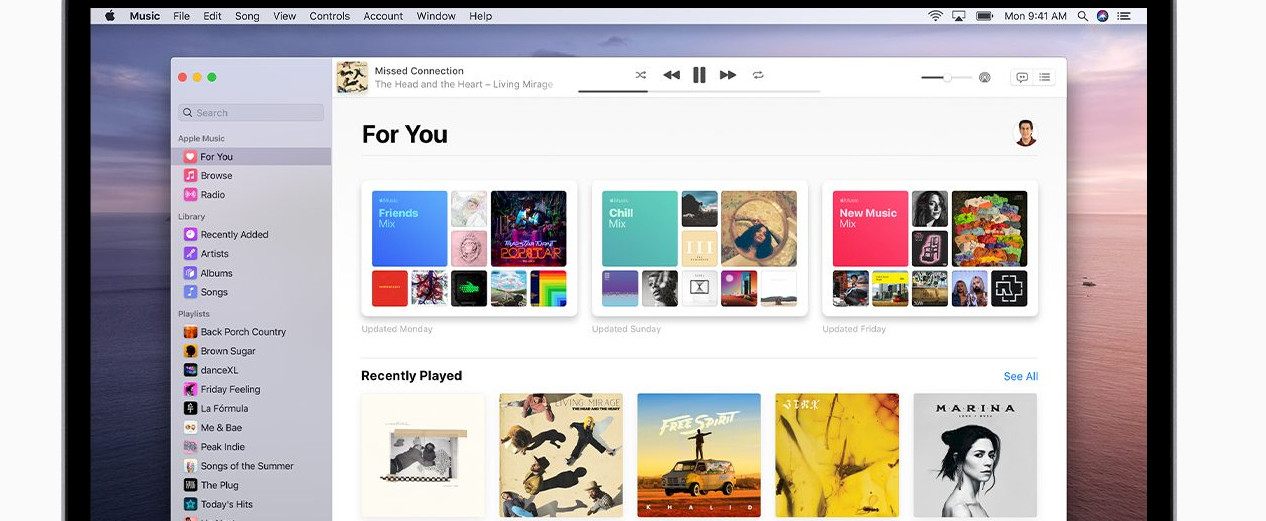Toggle repeat mode
The image size is (1266, 521).
coord(758,75)
